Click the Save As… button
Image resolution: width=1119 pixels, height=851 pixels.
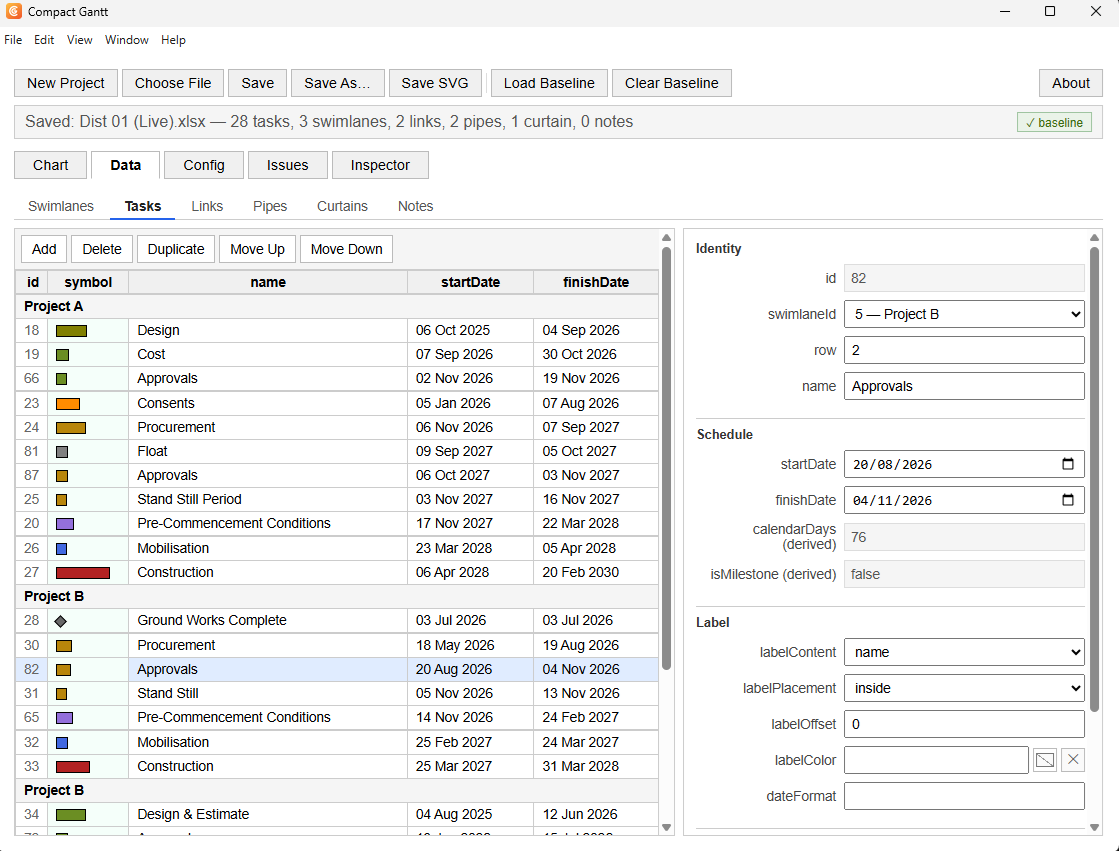338,83
